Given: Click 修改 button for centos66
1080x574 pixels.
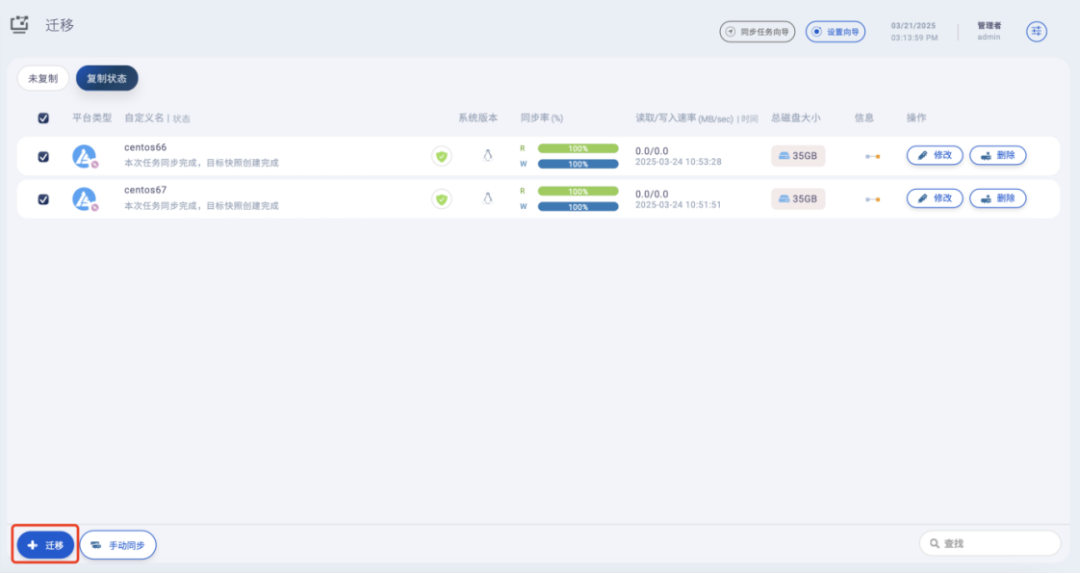Looking at the screenshot, I should [x=934, y=155].
